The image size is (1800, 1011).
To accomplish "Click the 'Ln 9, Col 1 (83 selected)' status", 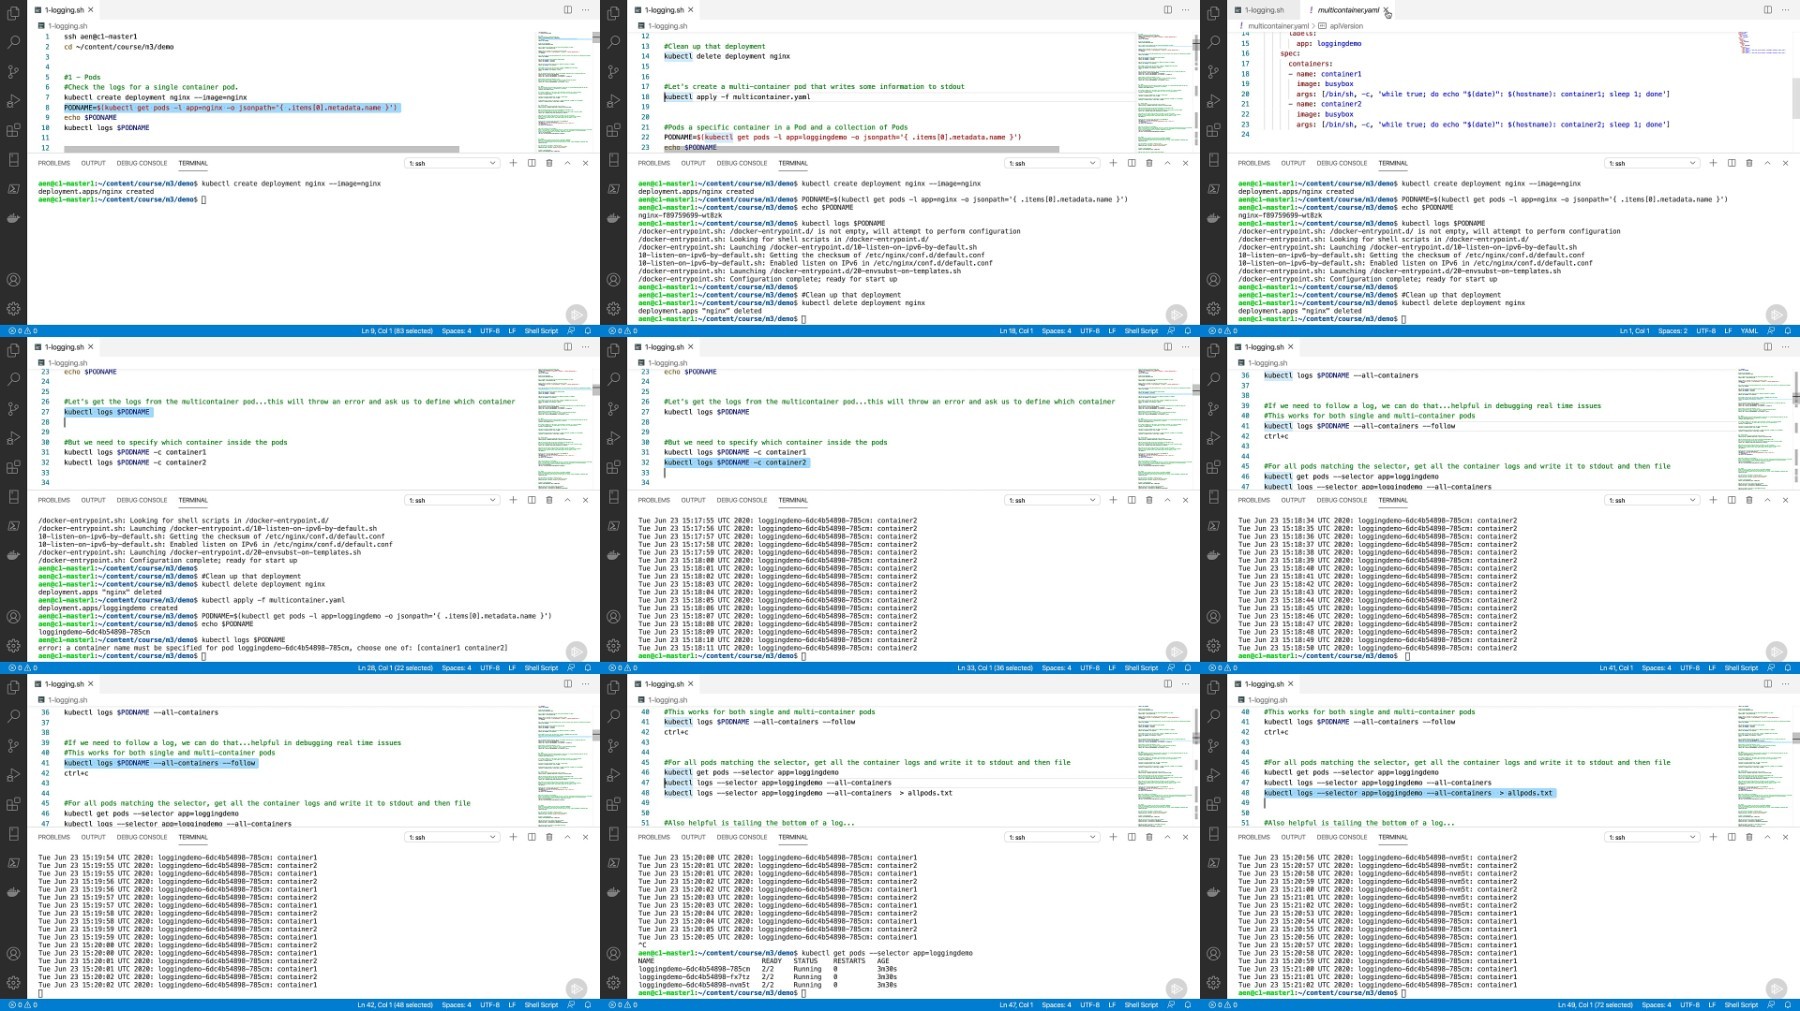I will [x=397, y=331].
